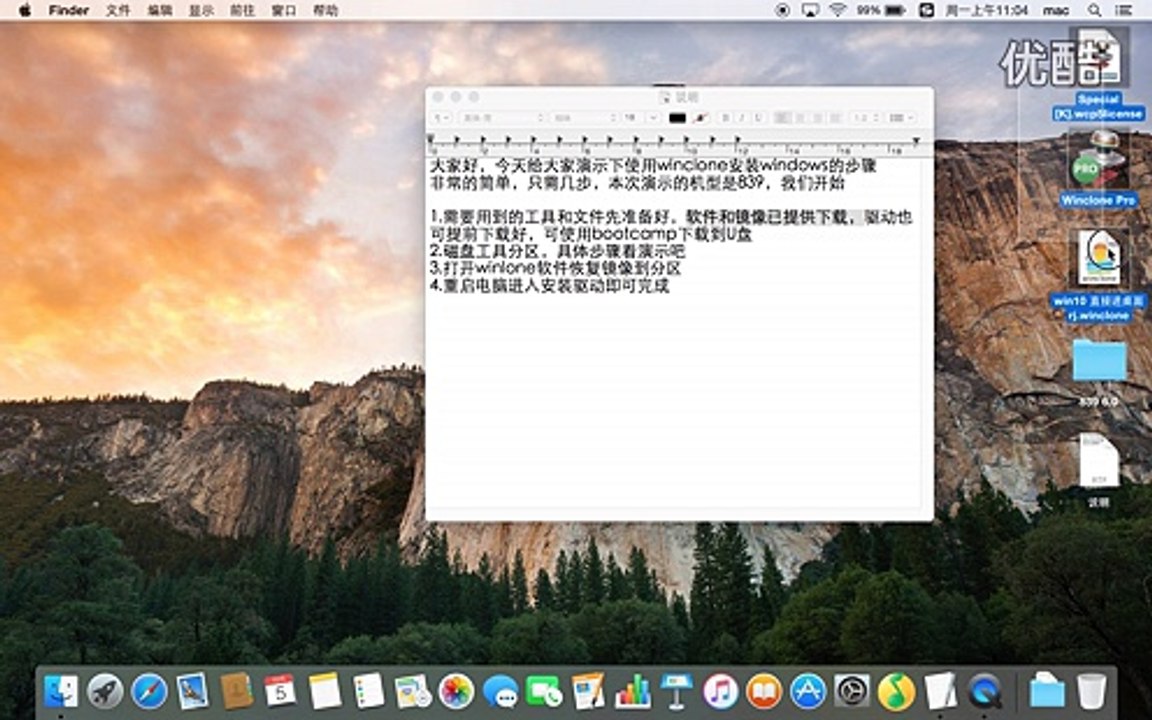1152x720 pixels.
Task: Open Contacts book icon in Dock
Action: click(237, 691)
